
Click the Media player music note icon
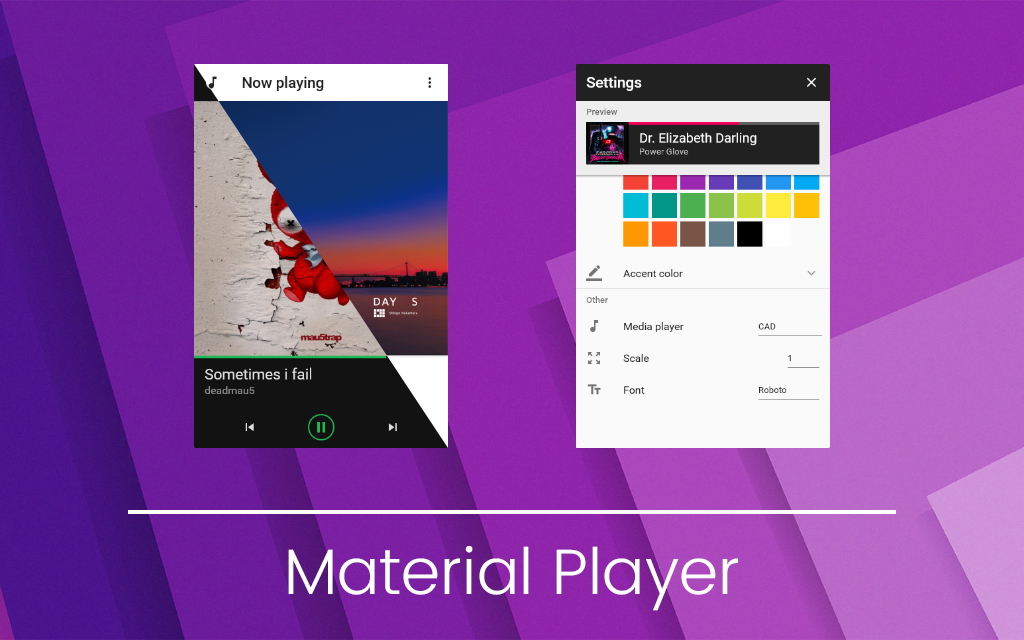[594, 326]
